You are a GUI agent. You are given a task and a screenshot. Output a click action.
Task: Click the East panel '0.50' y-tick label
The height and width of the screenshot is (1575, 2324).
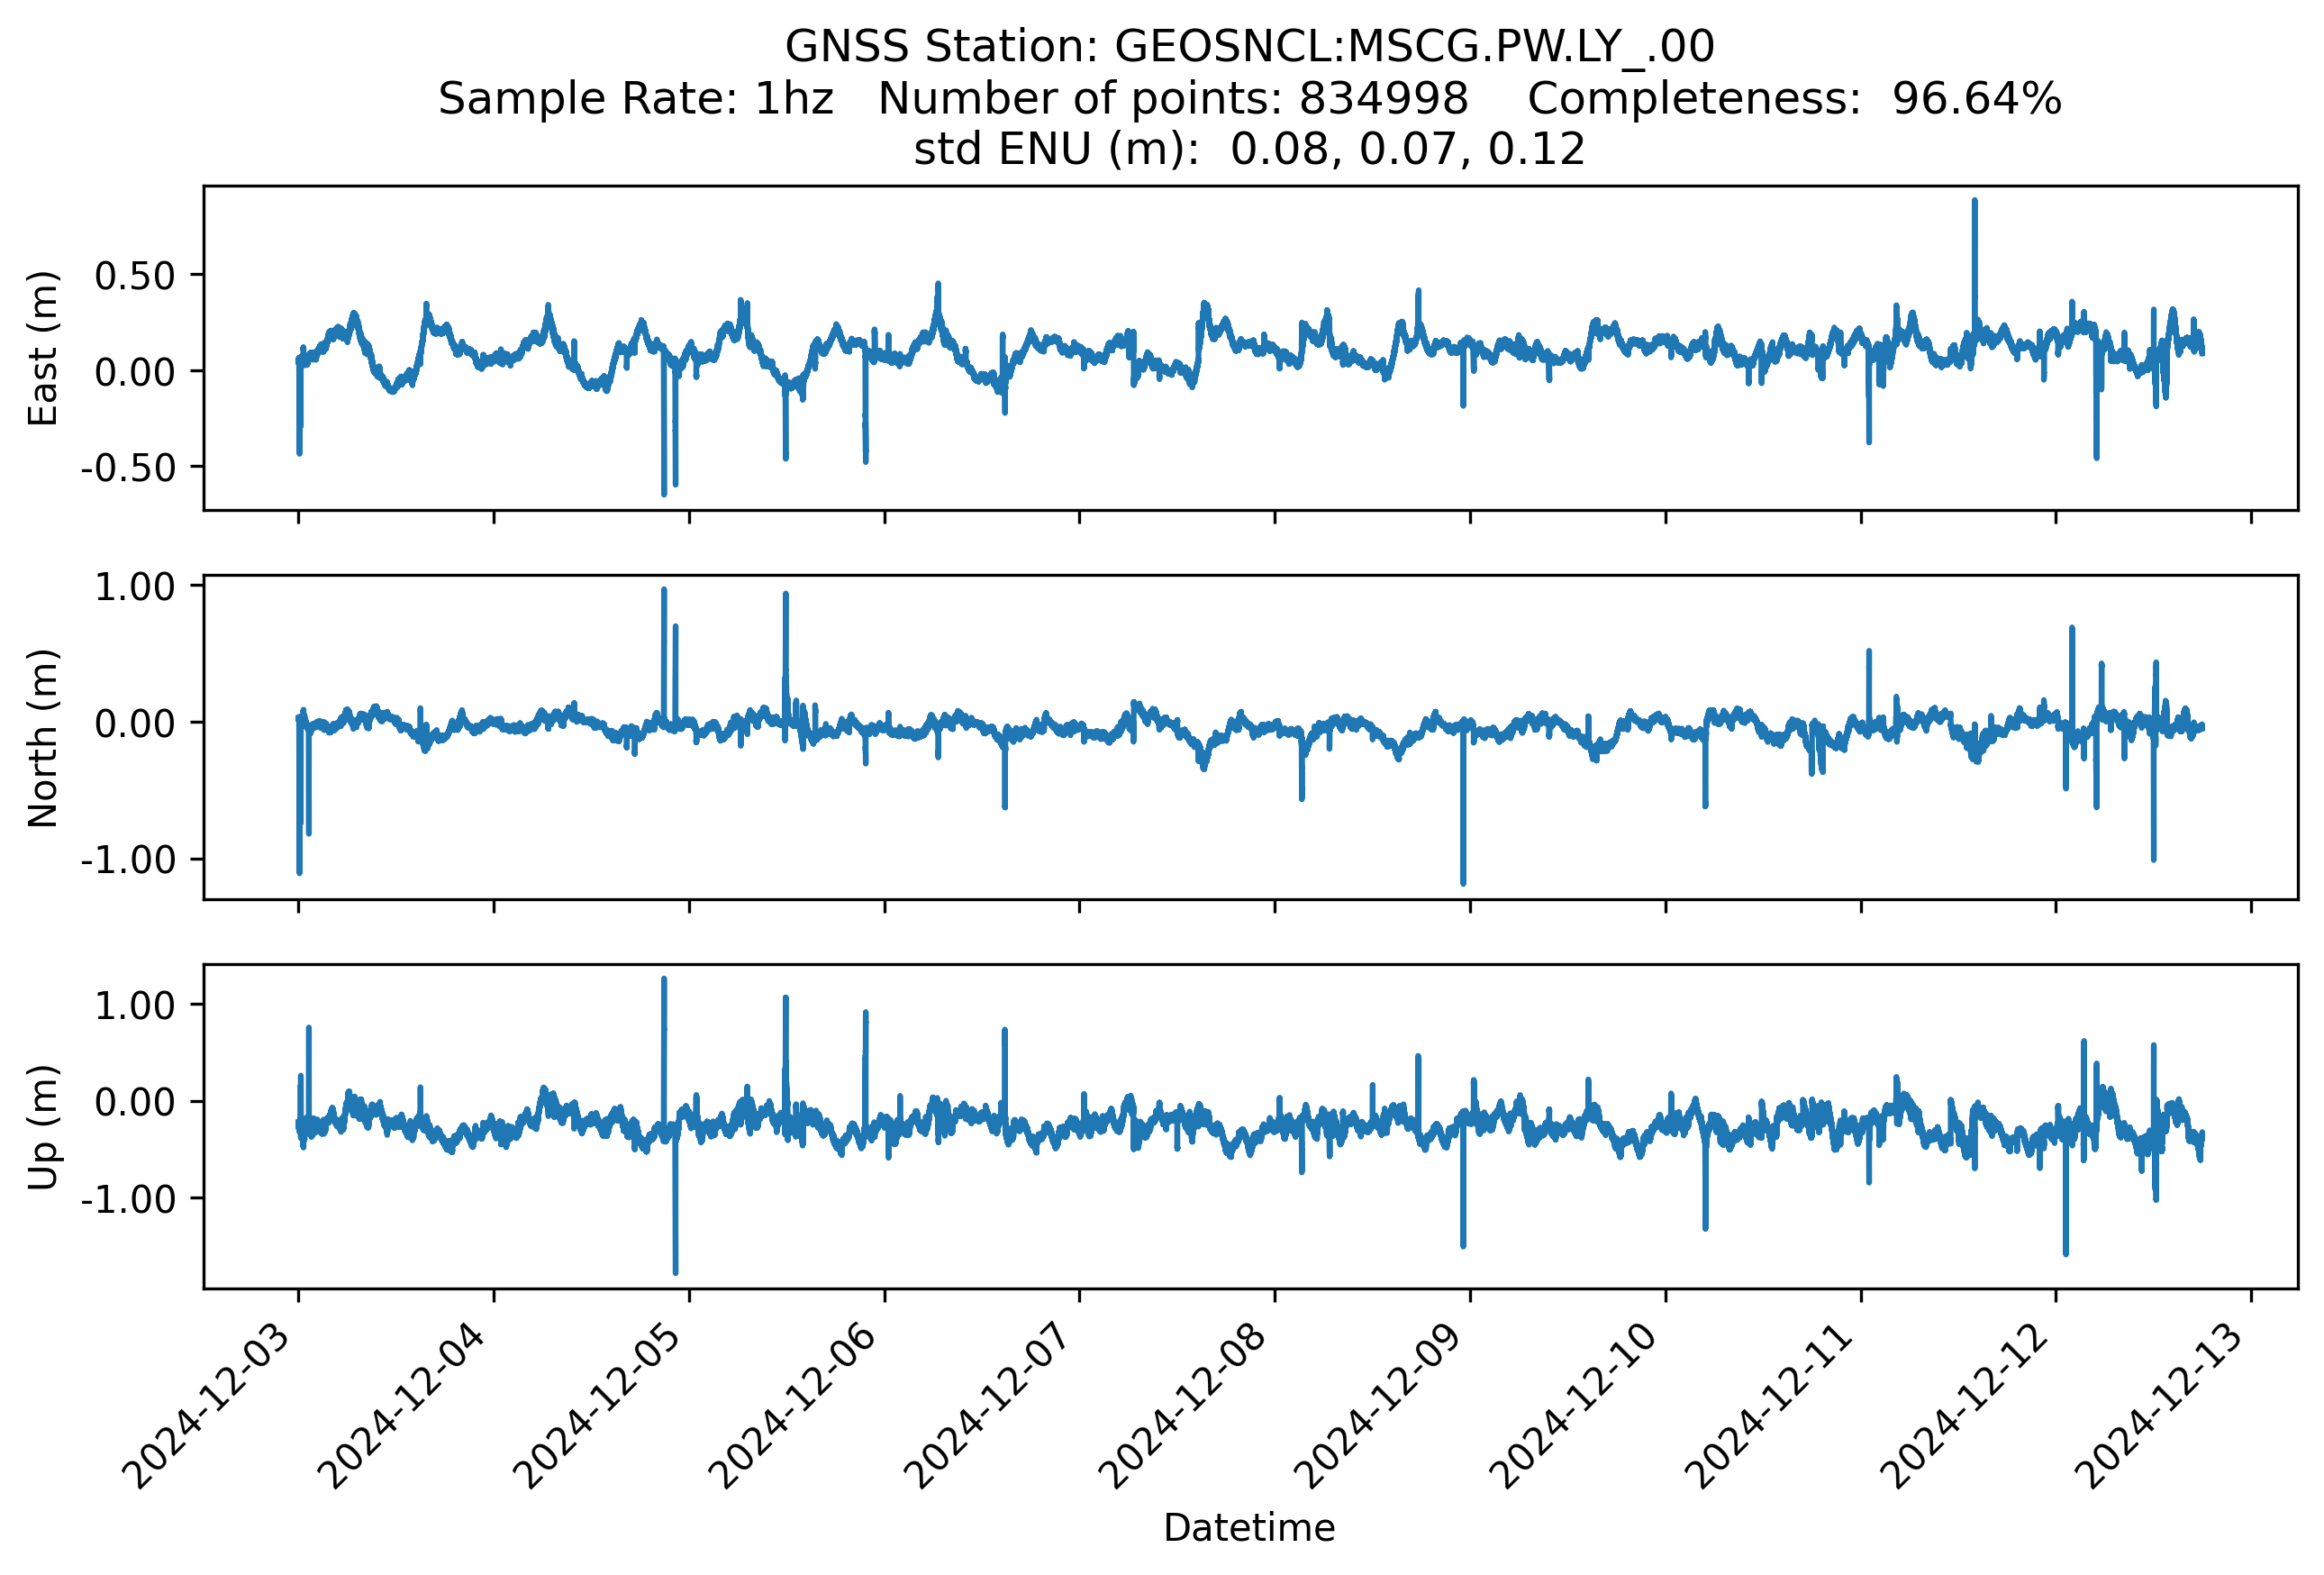coord(135,276)
